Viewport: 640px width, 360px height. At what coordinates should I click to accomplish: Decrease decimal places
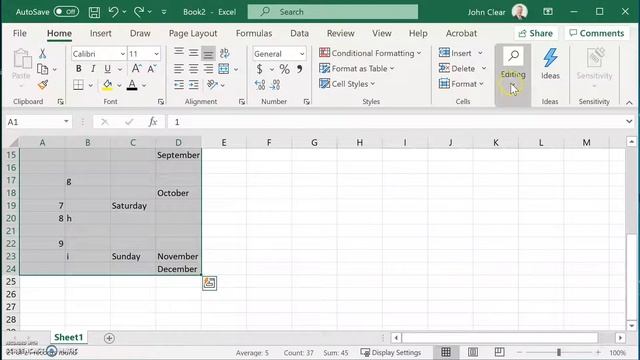tap(276, 85)
